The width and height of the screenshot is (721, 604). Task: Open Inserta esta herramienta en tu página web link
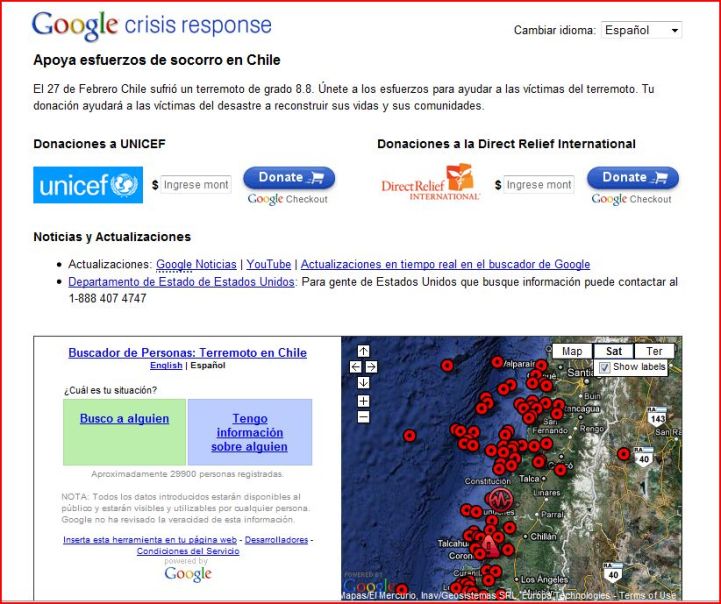tap(150, 540)
